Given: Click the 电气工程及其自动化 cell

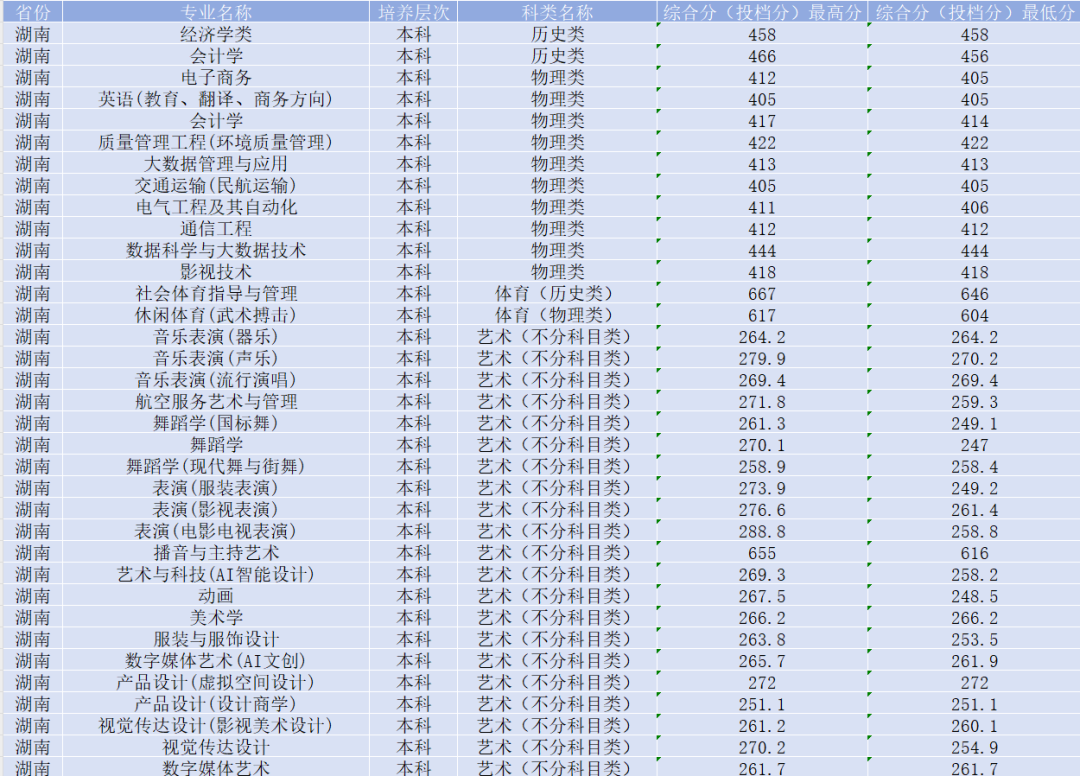Looking at the screenshot, I should click(x=216, y=207).
